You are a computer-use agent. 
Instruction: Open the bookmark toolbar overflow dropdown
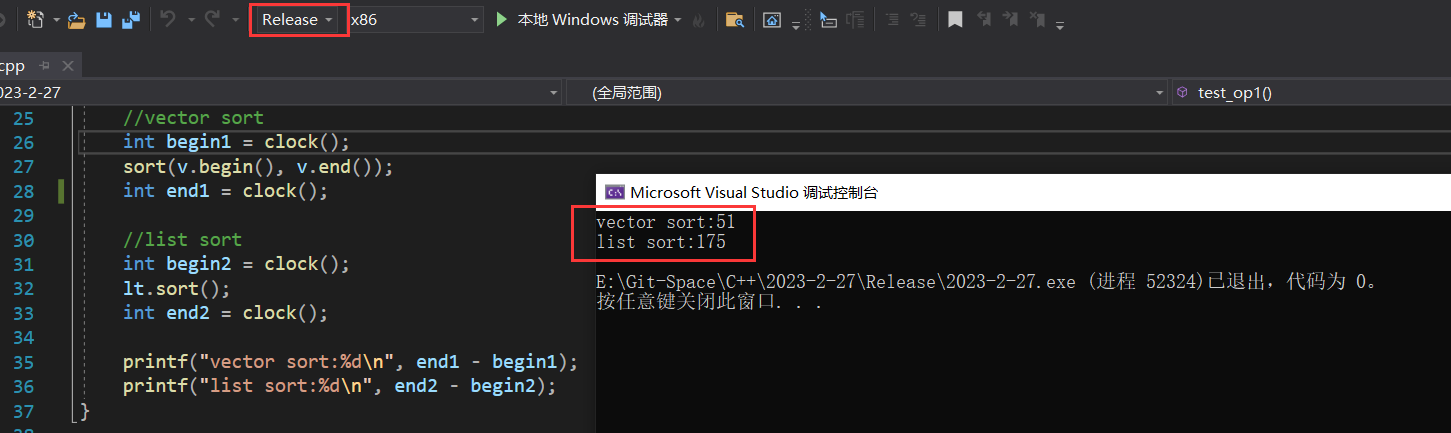click(1060, 24)
